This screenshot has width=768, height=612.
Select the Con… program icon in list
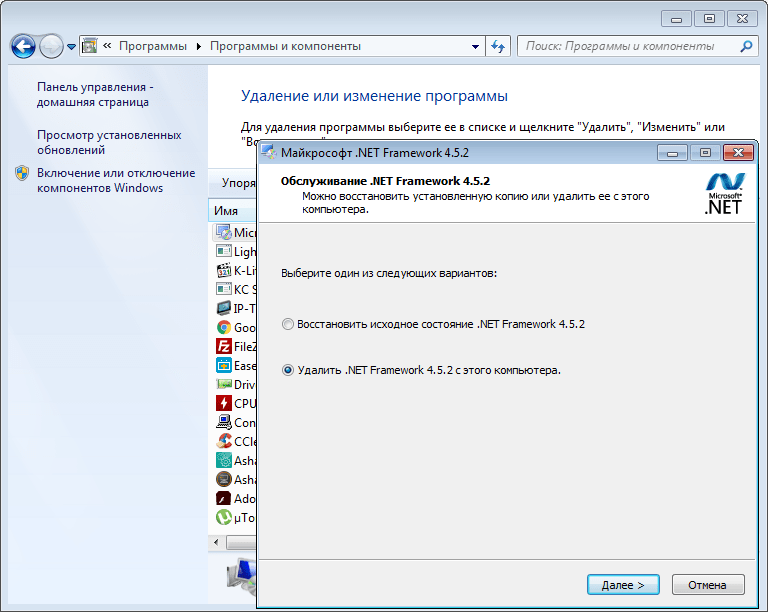tap(224, 422)
